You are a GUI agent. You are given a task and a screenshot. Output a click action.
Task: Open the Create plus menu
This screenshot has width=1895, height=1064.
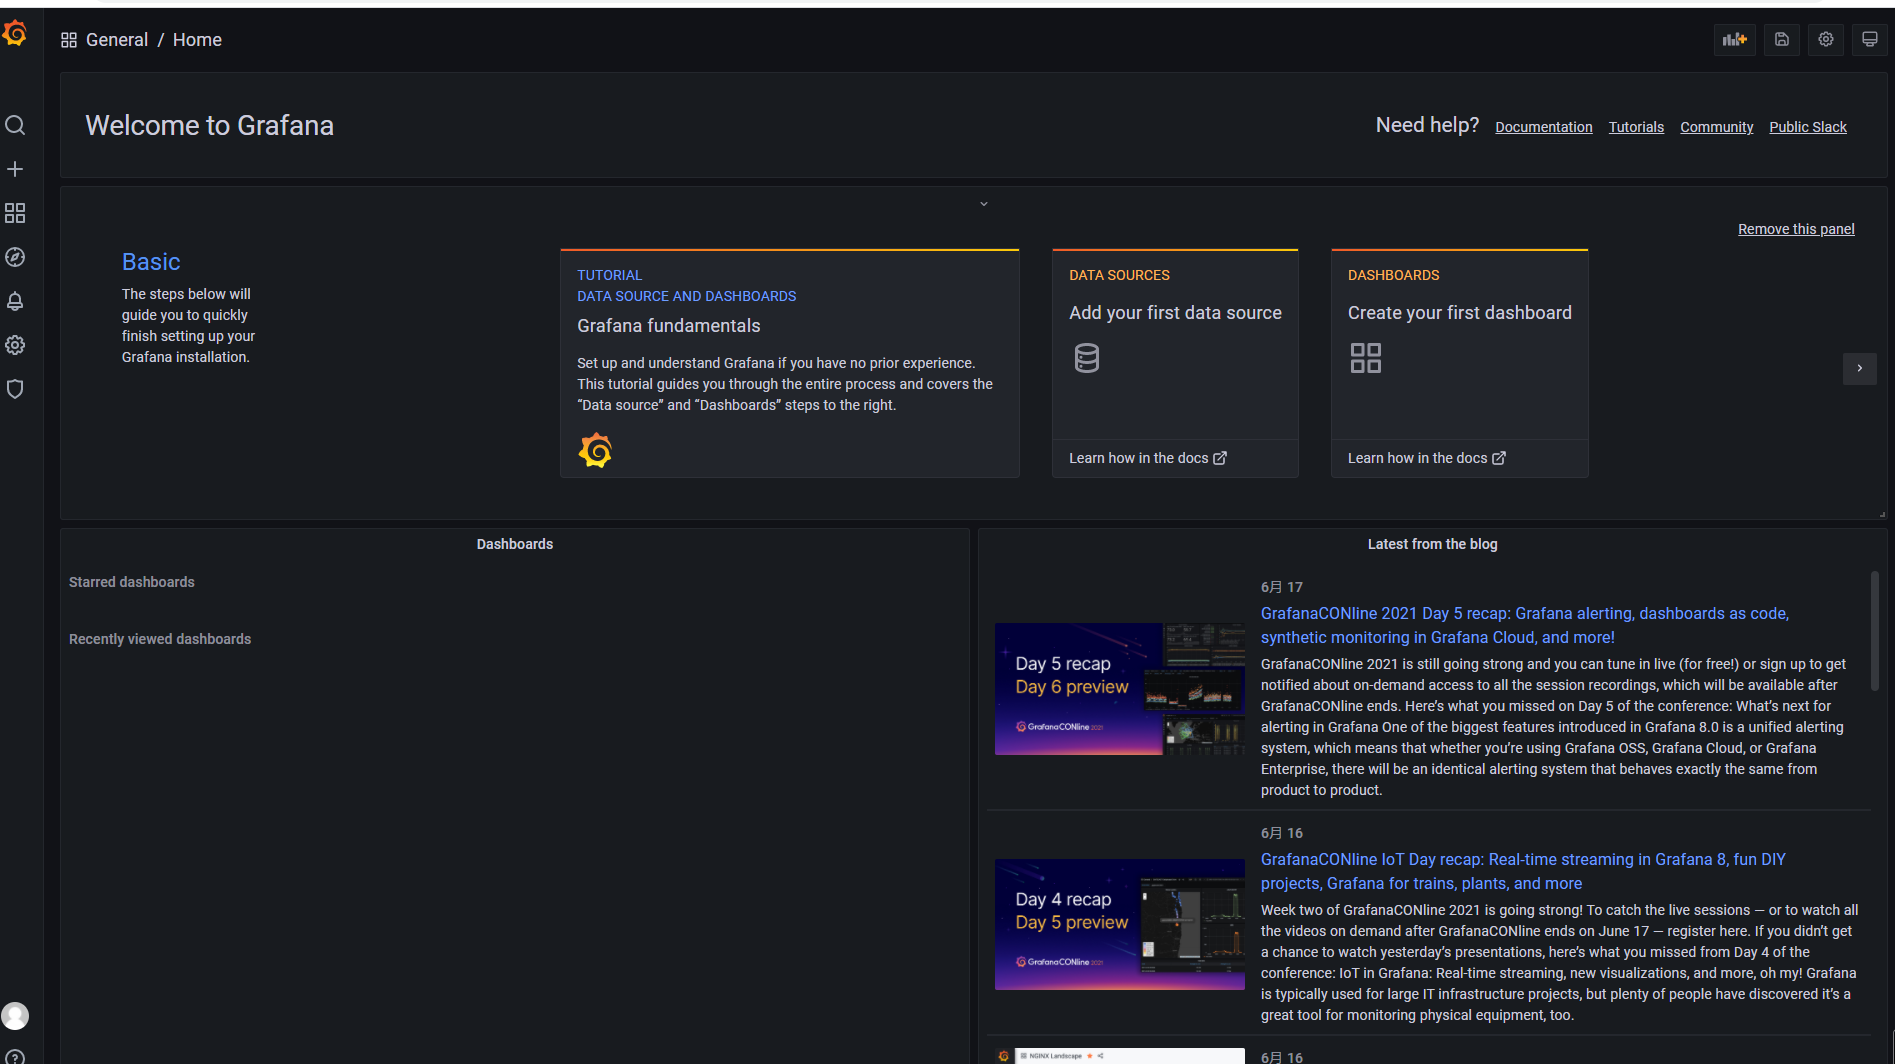pyautogui.click(x=15, y=169)
